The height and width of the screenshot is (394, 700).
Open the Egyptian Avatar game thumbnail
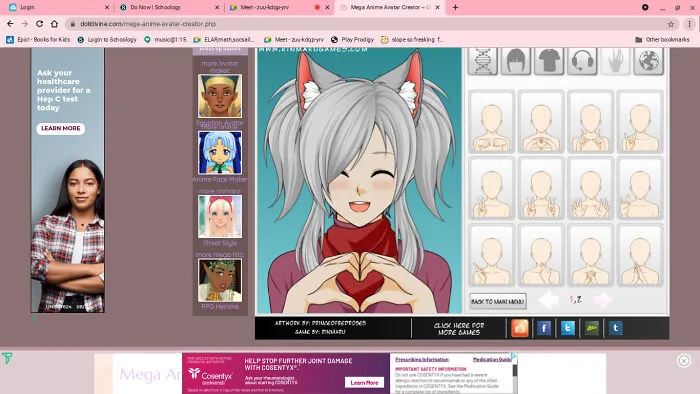point(220,96)
